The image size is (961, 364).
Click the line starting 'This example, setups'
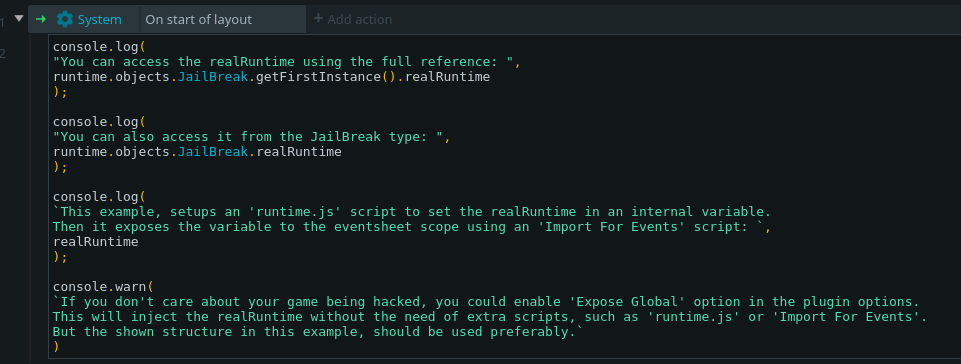[412, 212]
